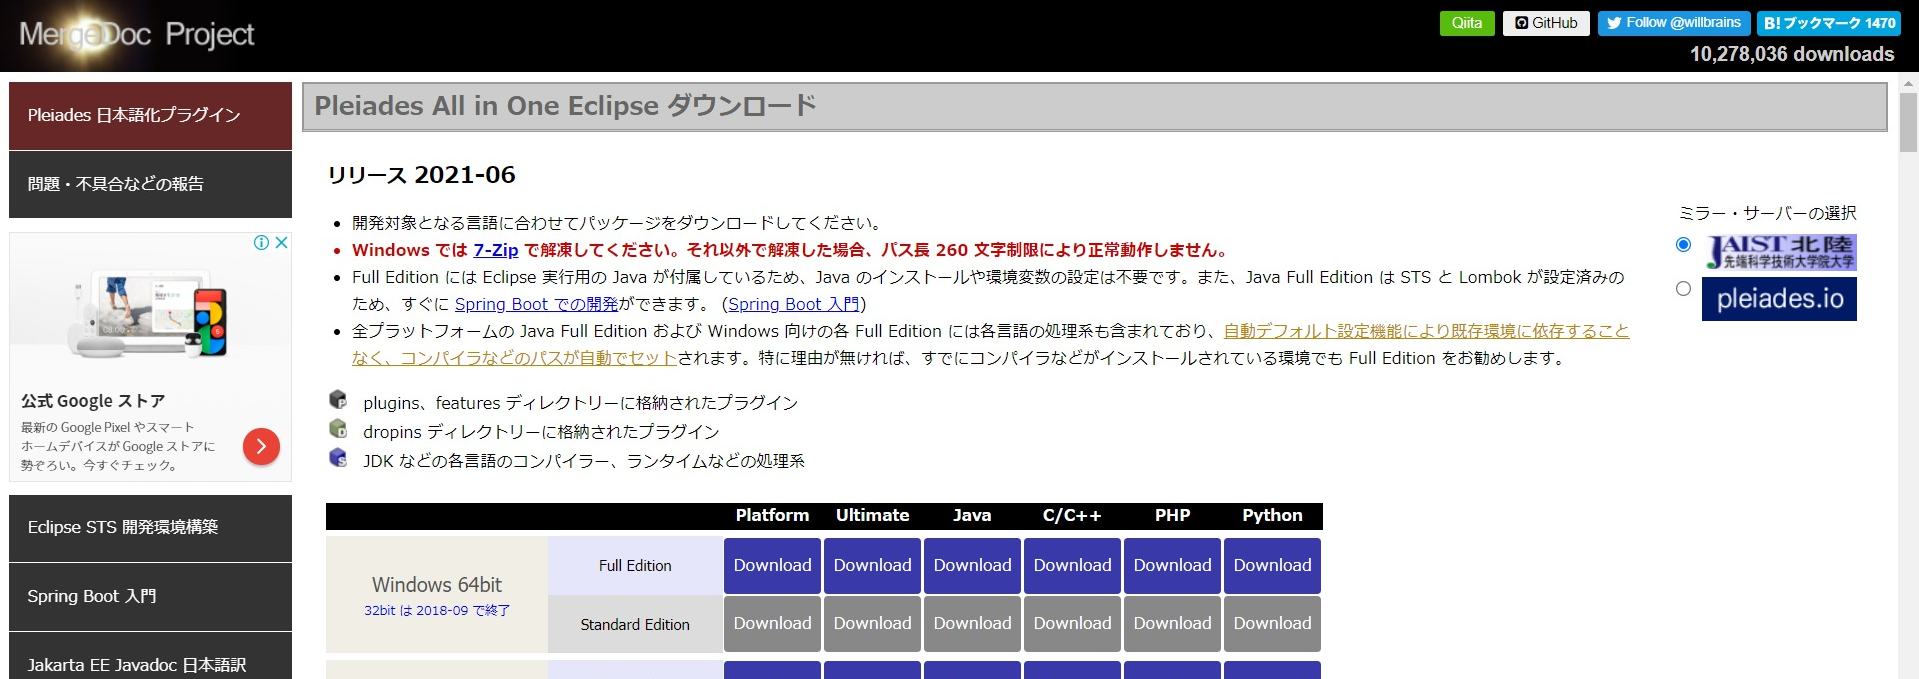Open the GitHub button
Image resolution: width=1919 pixels, height=679 pixels.
click(1546, 23)
